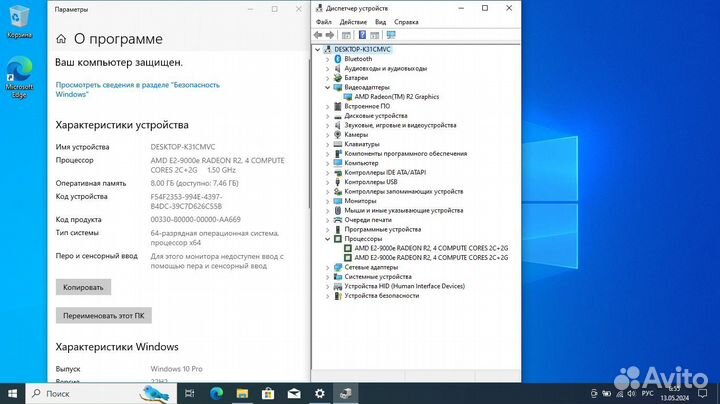The width and height of the screenshot is (720, 404).
Task: Expand the Системные устройства node arrow
Action: 327,277
